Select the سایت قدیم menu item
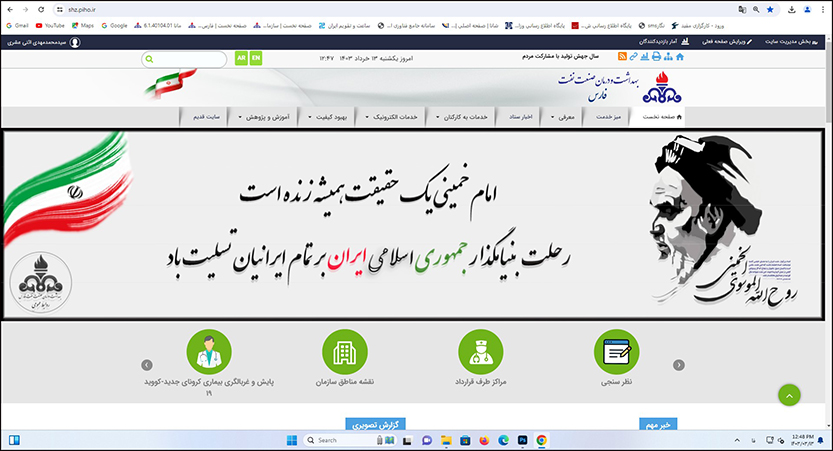833x451 pixels. [206, 117]
